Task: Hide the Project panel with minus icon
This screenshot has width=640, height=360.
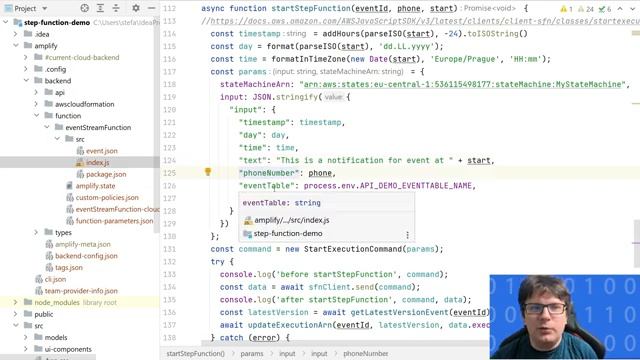Action: [151, 8]
